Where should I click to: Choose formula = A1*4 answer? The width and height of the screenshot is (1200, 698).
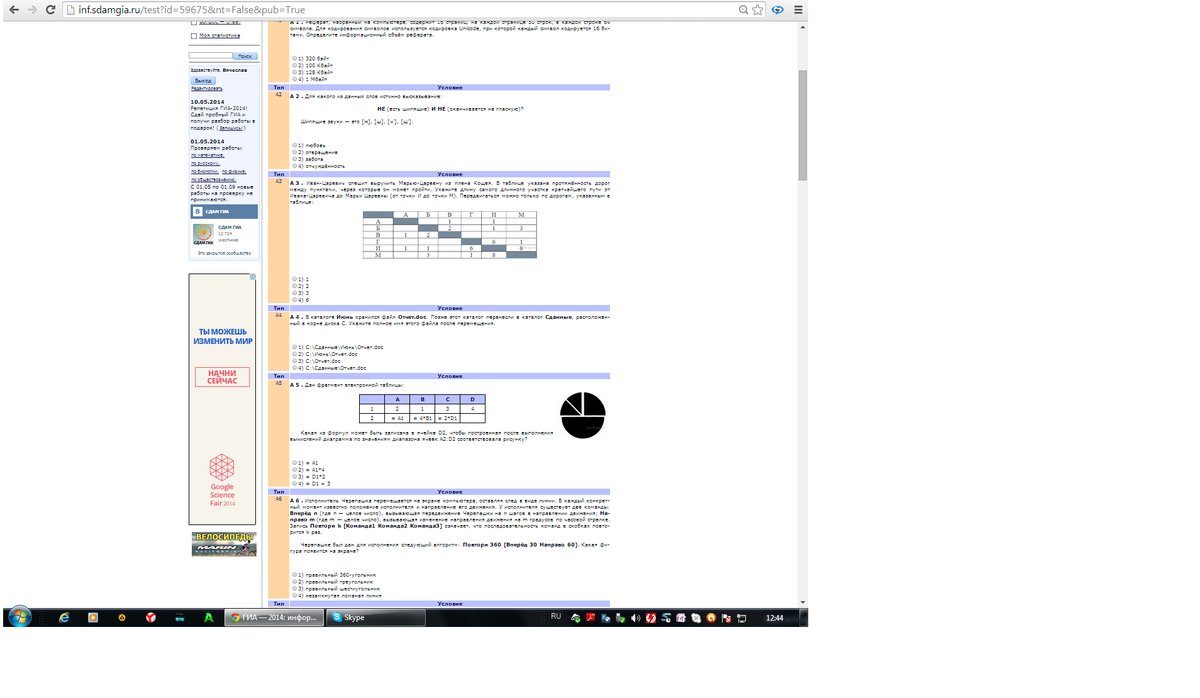(x=296, y=469)
